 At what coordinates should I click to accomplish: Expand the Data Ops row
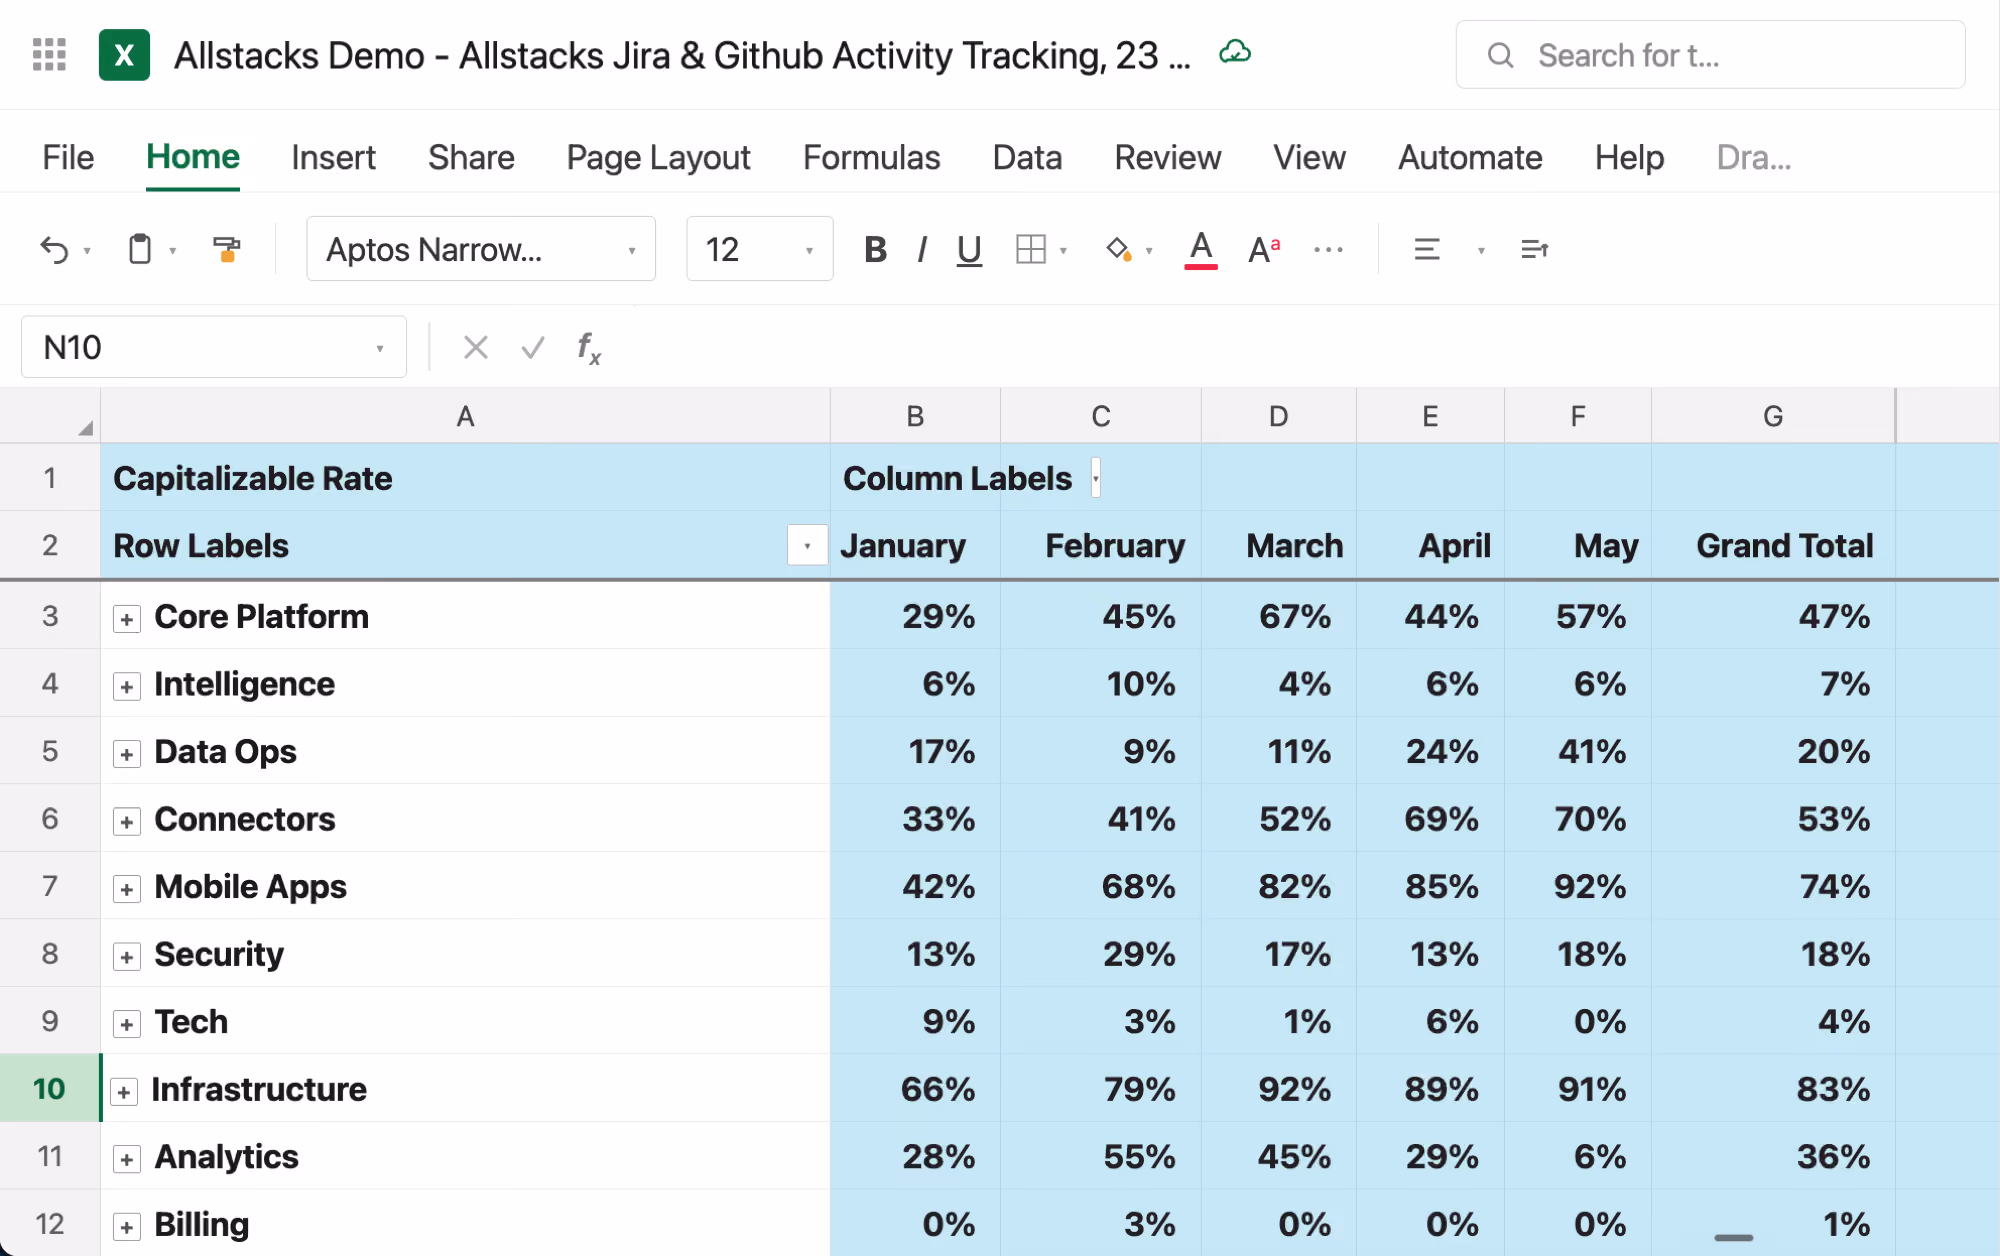click(x=126, y=754)
